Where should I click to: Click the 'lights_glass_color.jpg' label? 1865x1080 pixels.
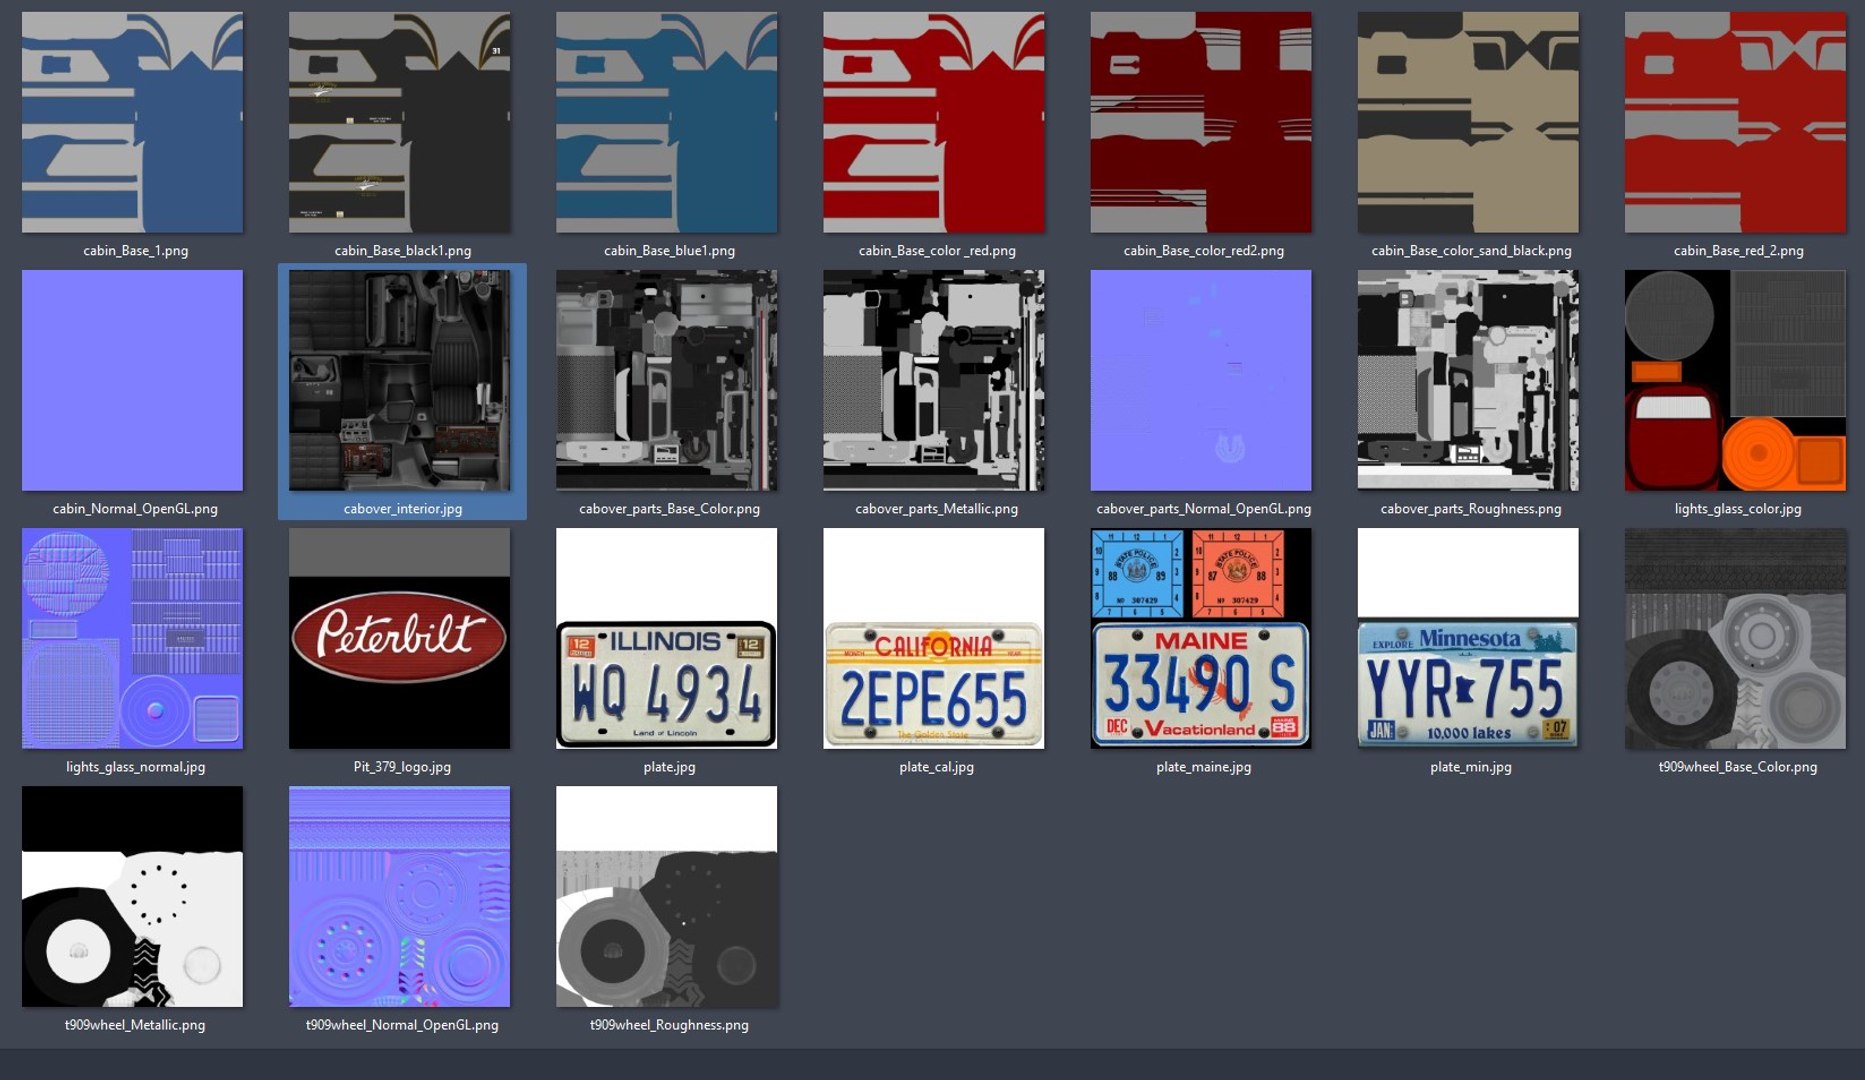[1738, 509]
